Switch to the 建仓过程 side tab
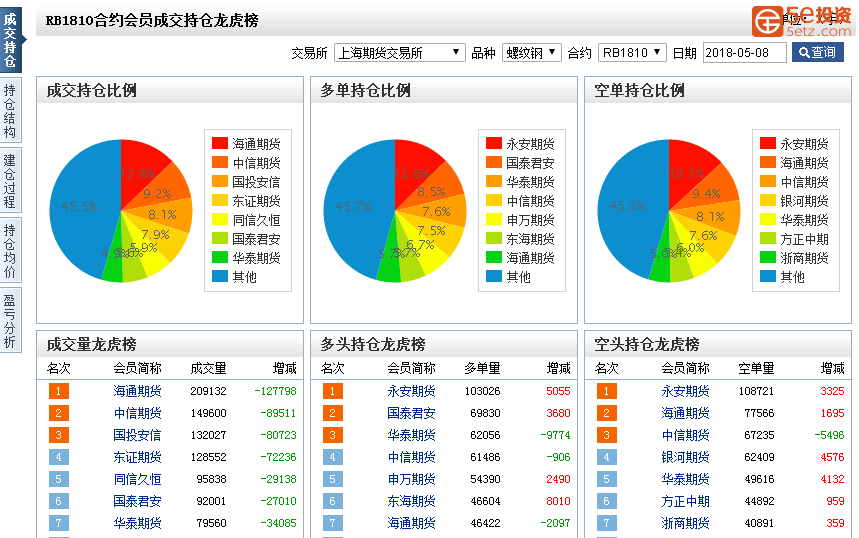Viewport: 859px width, 538px height. [10, 181]
